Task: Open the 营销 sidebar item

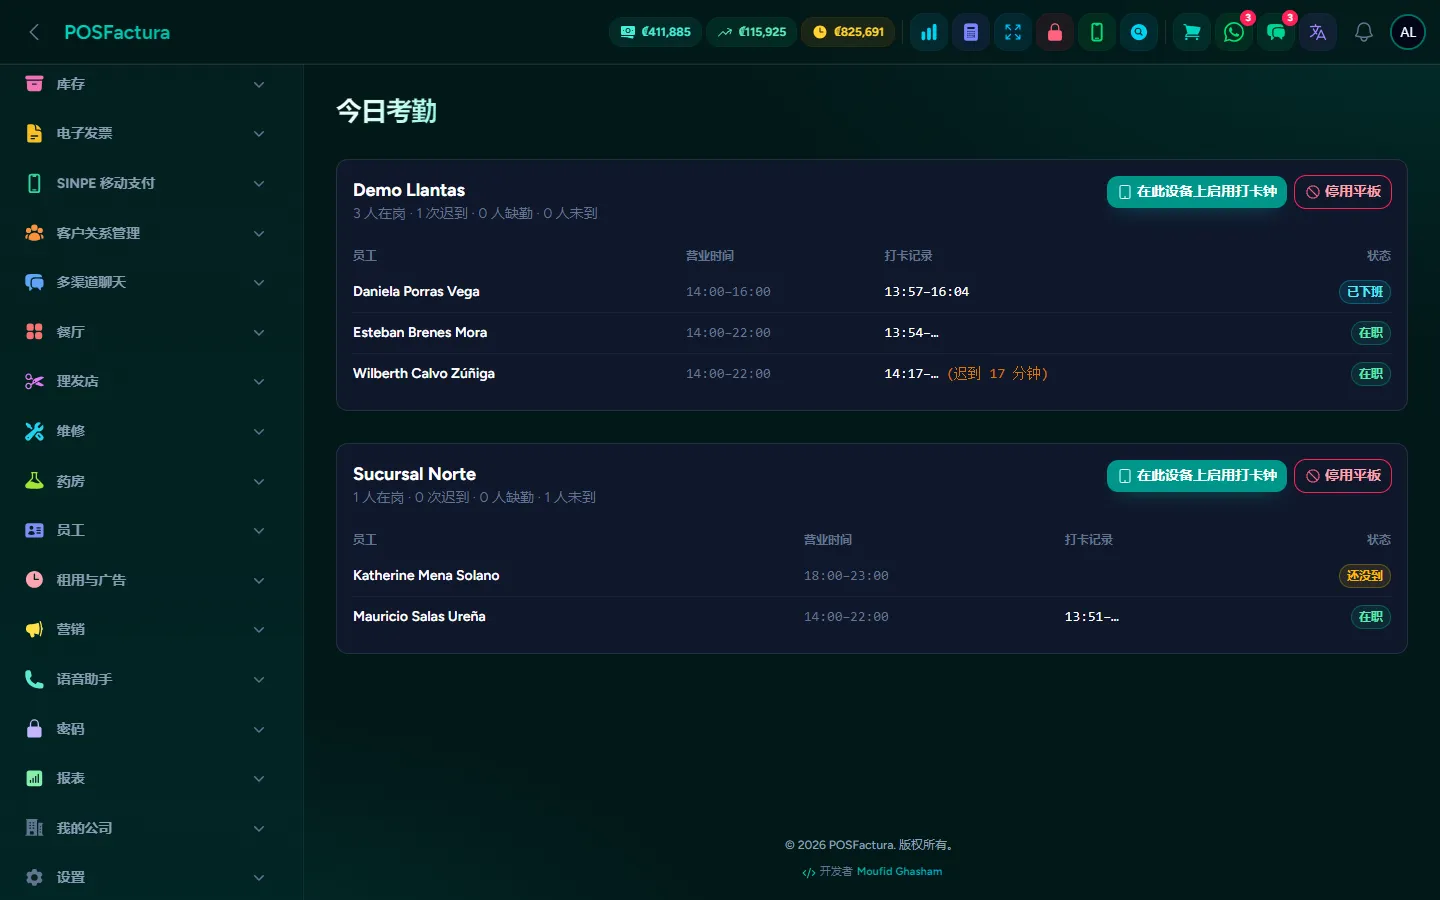Action: (146, 629)
